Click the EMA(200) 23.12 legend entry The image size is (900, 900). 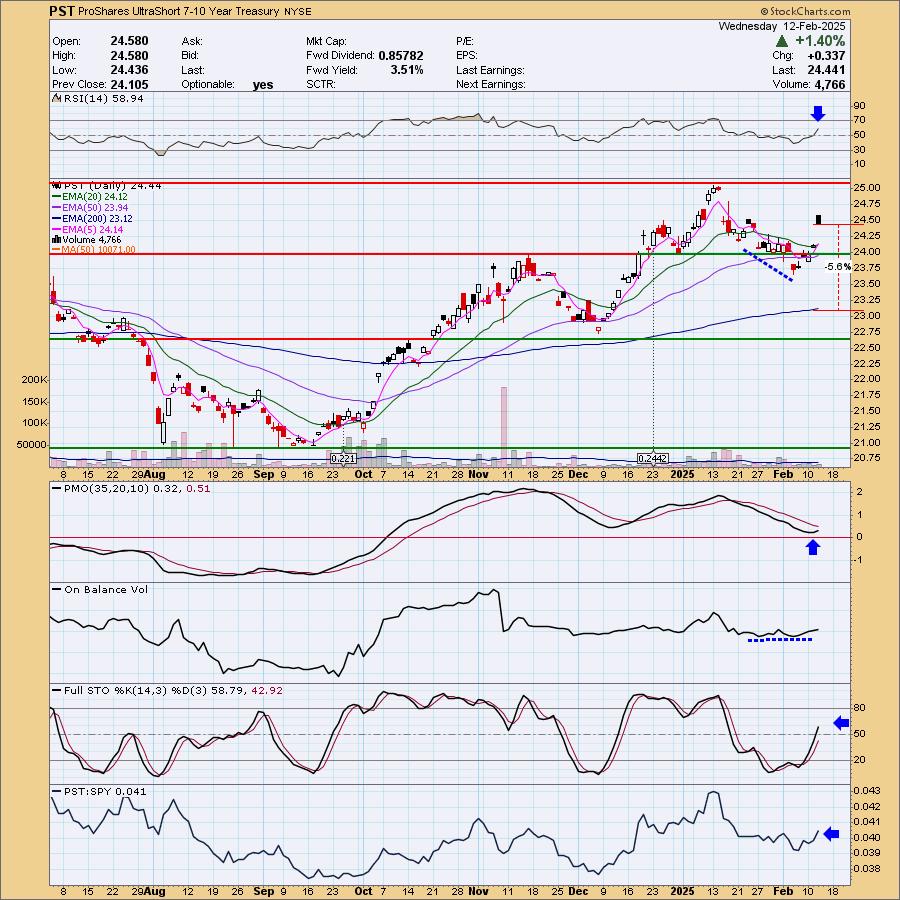pyautogui.click(x=97, y=219)
